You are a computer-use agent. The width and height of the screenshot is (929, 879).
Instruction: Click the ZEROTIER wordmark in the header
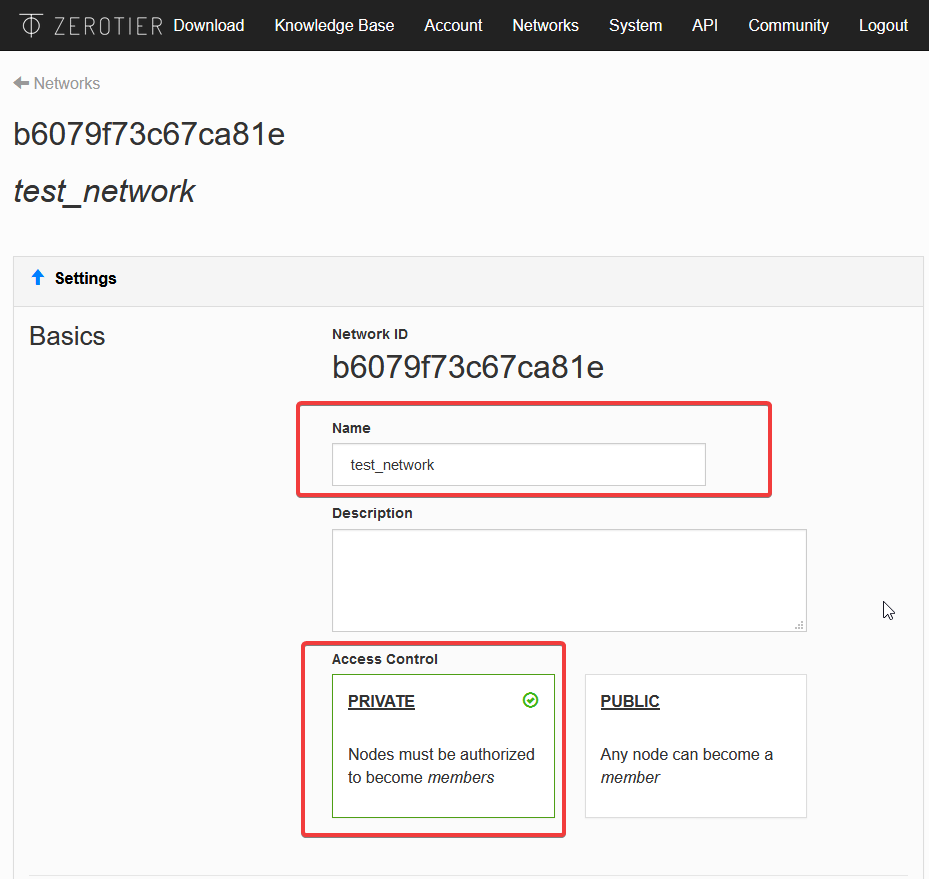pos(108,26)
